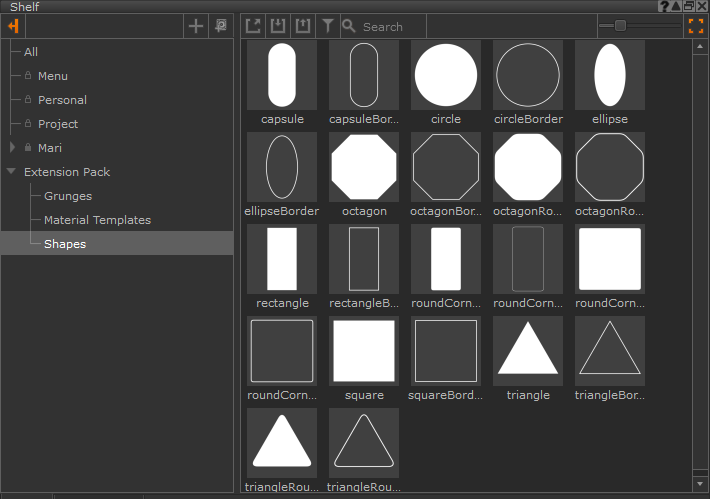
Task: Click the orange collapse shelf panel icon
Action: click(13, 26)
